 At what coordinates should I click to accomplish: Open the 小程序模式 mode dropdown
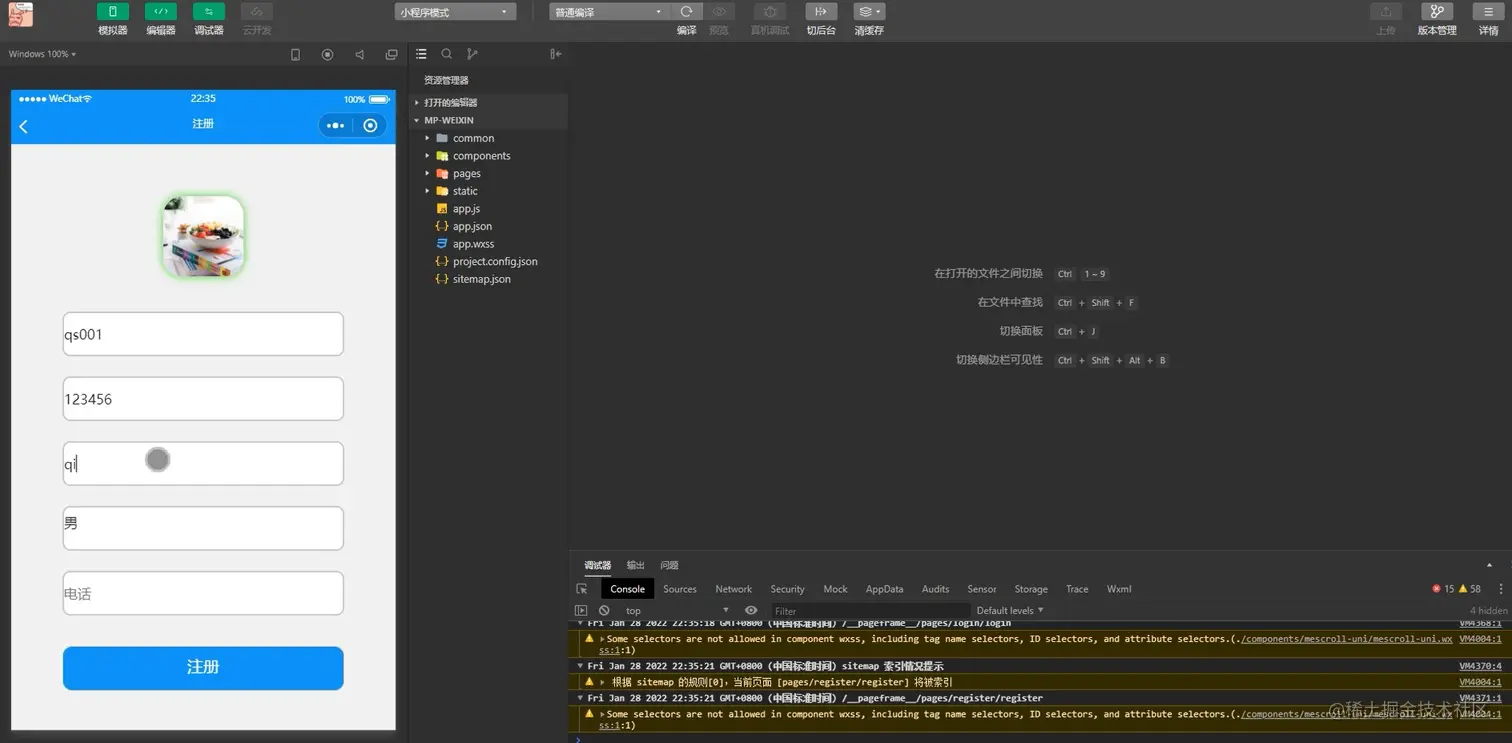tap(455, 12)
